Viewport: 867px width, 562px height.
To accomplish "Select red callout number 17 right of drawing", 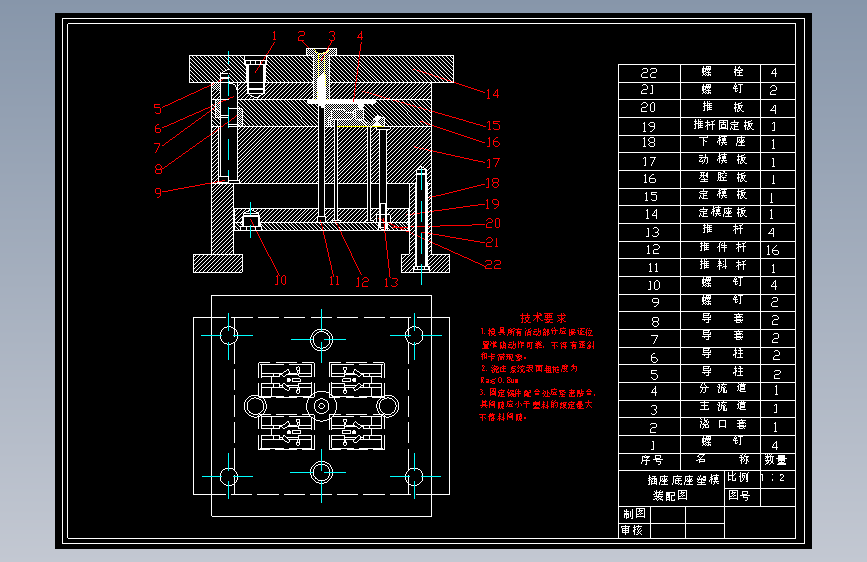I will (x=493, y=163).
